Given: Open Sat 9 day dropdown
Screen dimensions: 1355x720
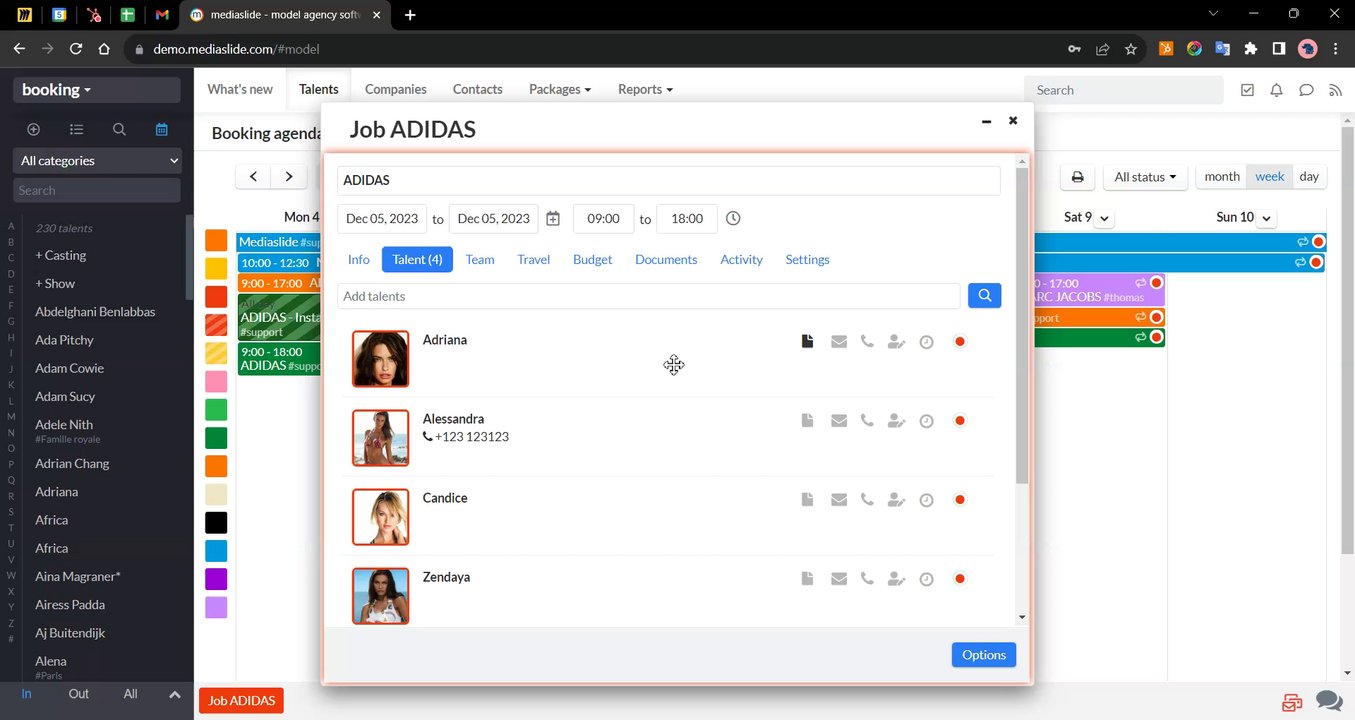Looking at the screenshot, I should pyautogui.click(x=1105, y=218).
